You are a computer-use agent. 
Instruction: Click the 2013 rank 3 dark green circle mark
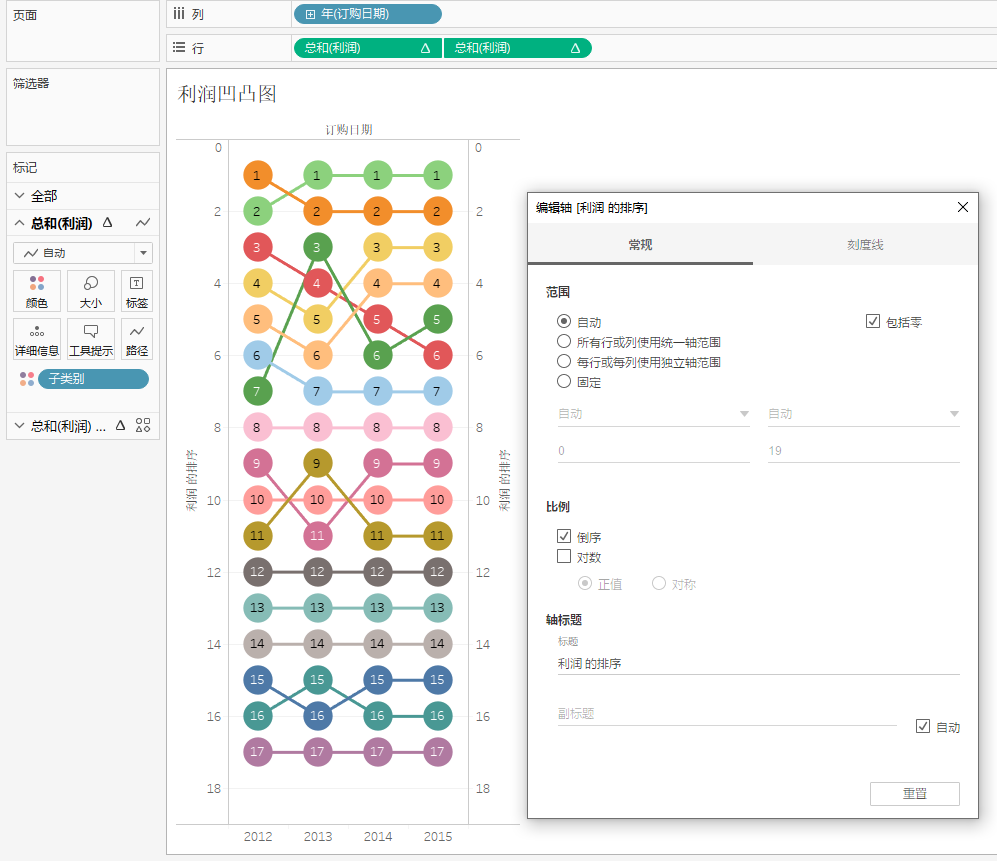317,247
